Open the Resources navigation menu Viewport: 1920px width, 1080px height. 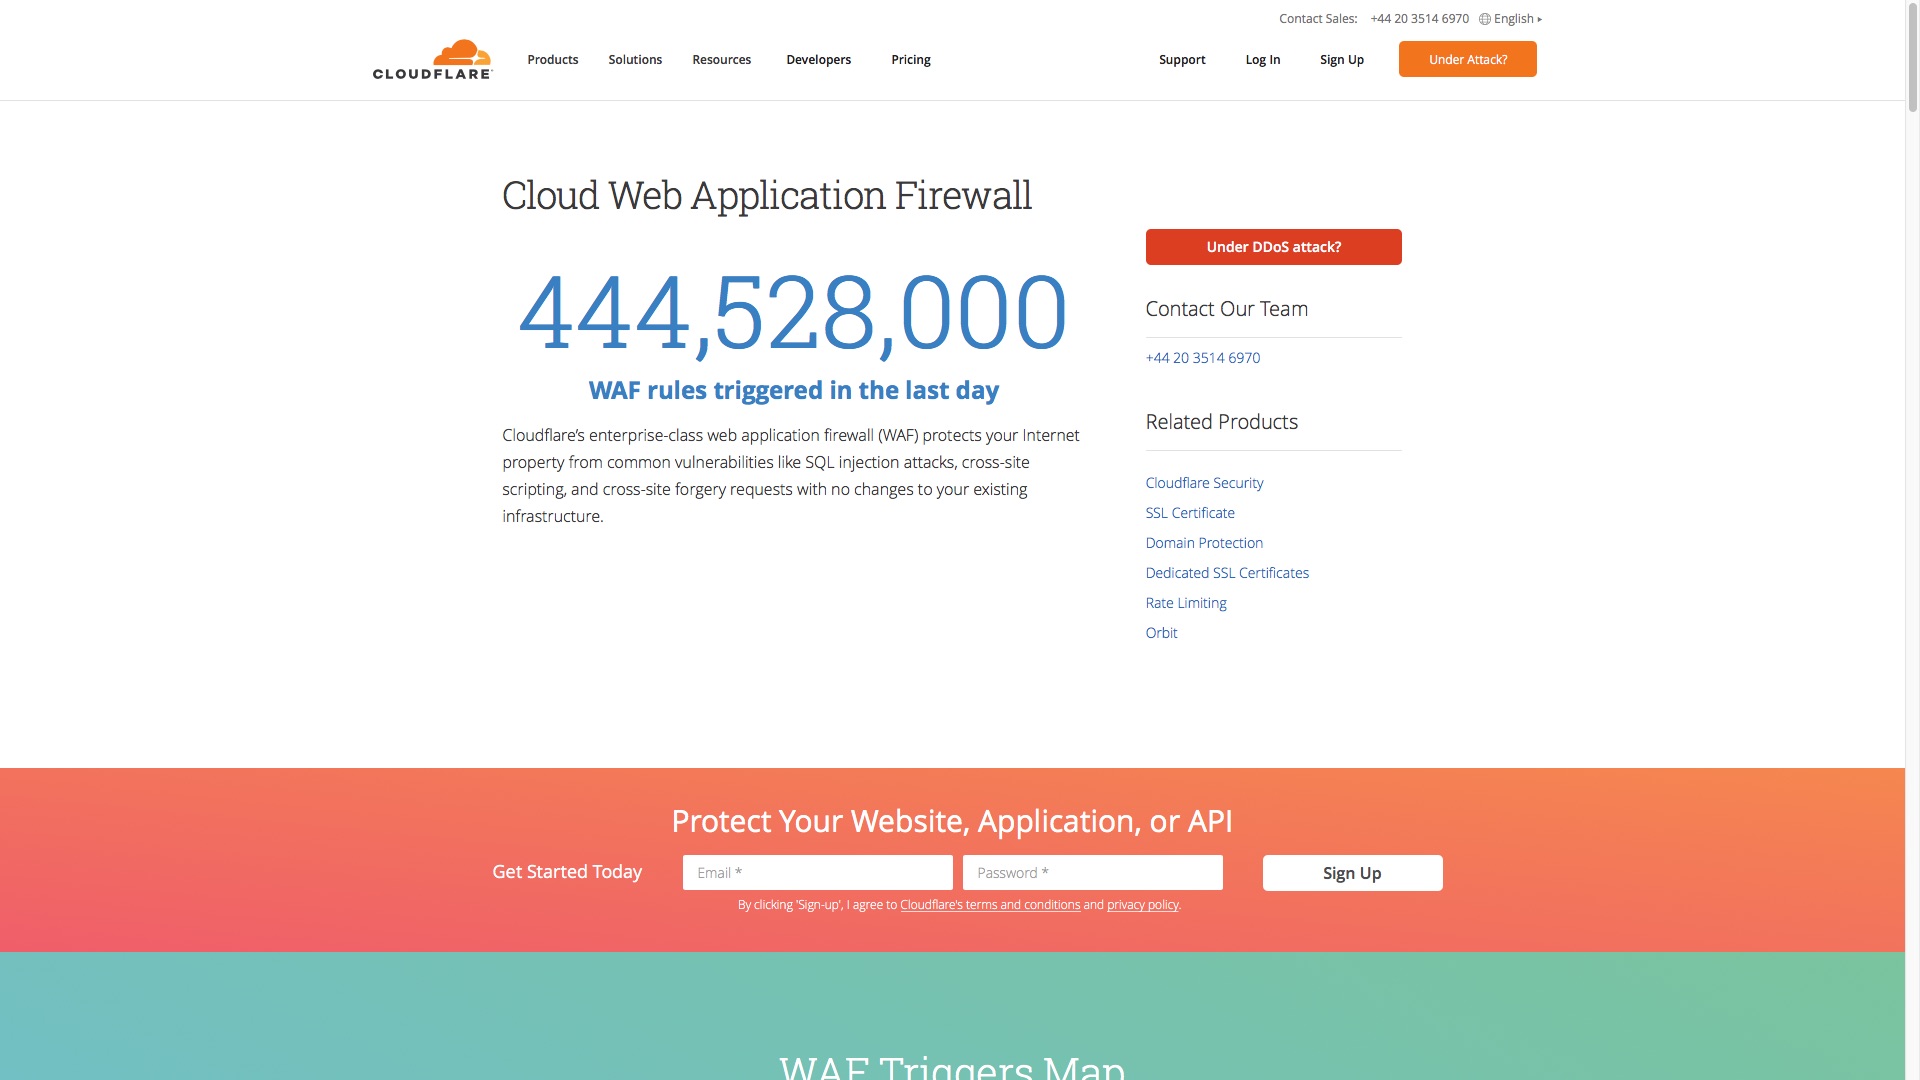coord(721,60)
